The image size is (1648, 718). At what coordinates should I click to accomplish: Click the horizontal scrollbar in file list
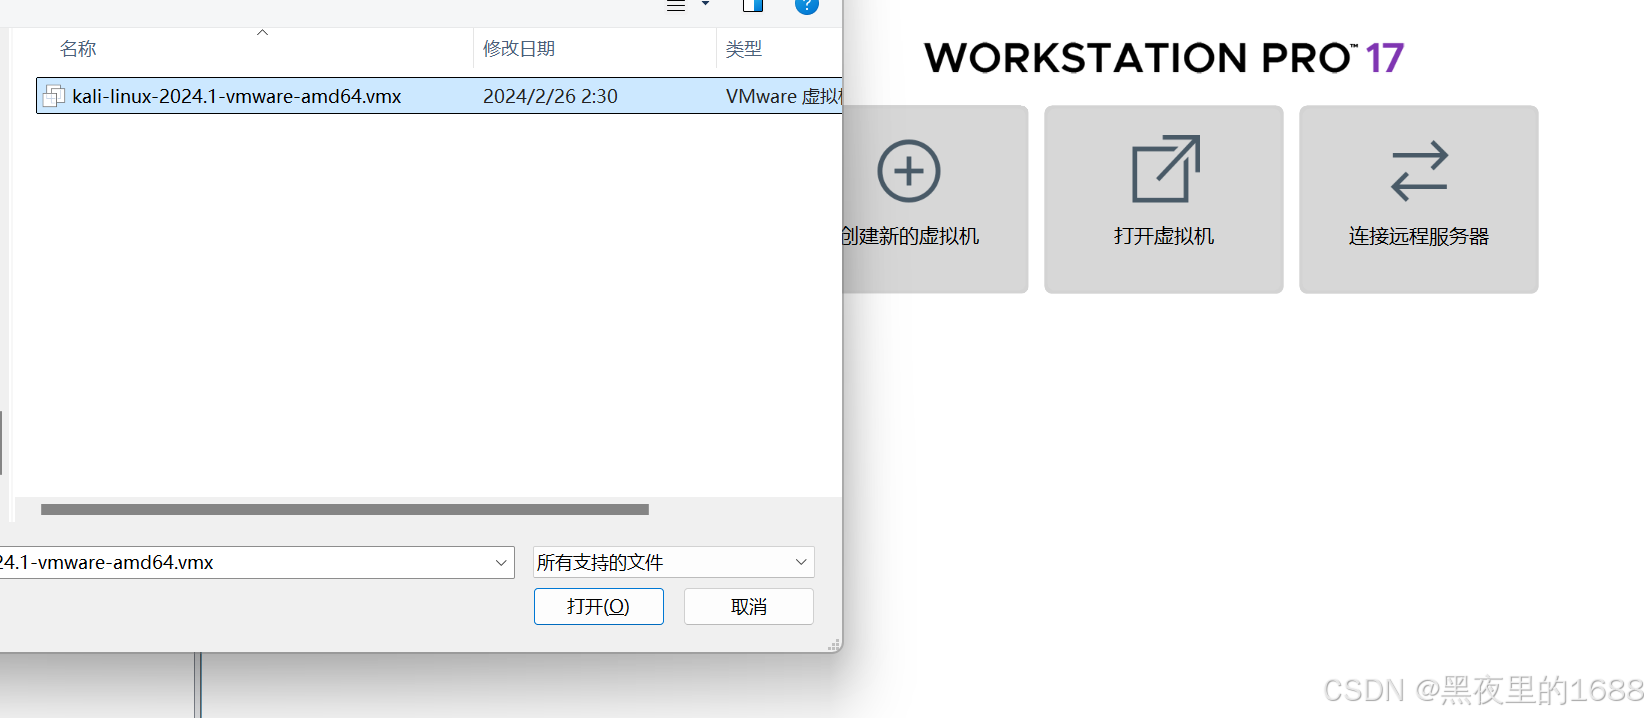coord(345,509)
